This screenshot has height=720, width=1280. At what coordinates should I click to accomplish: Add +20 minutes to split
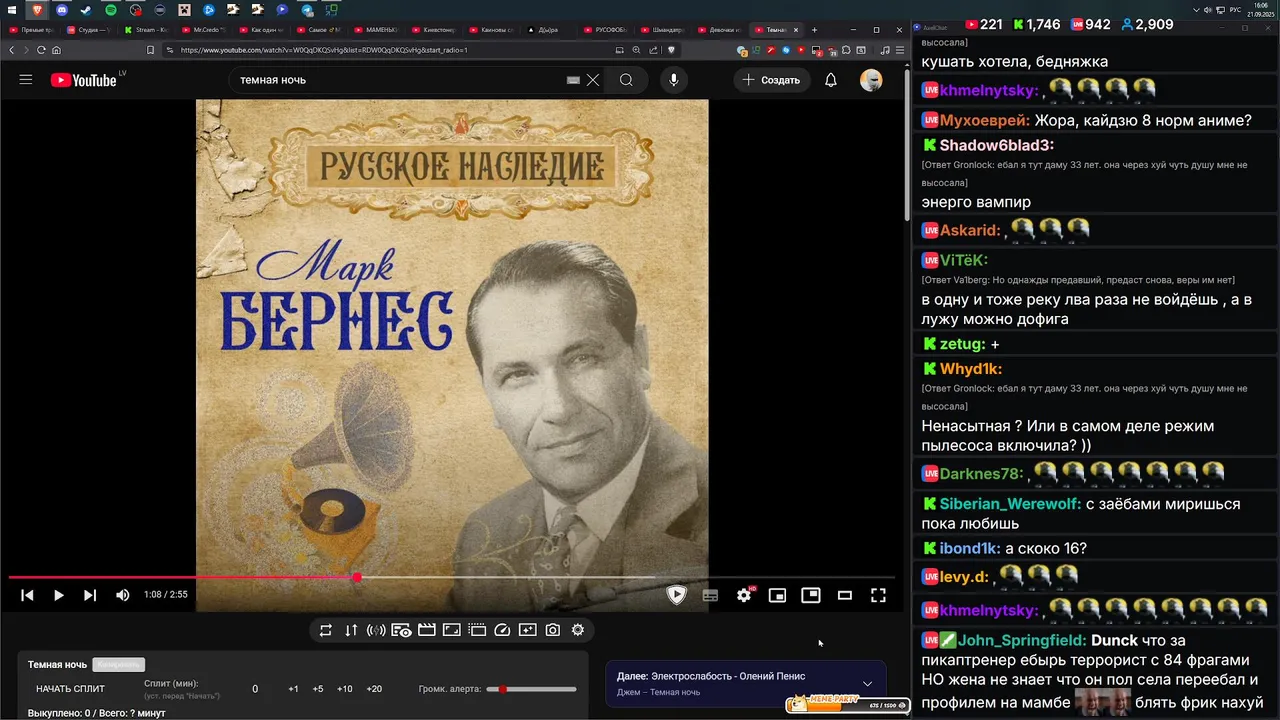374,689
